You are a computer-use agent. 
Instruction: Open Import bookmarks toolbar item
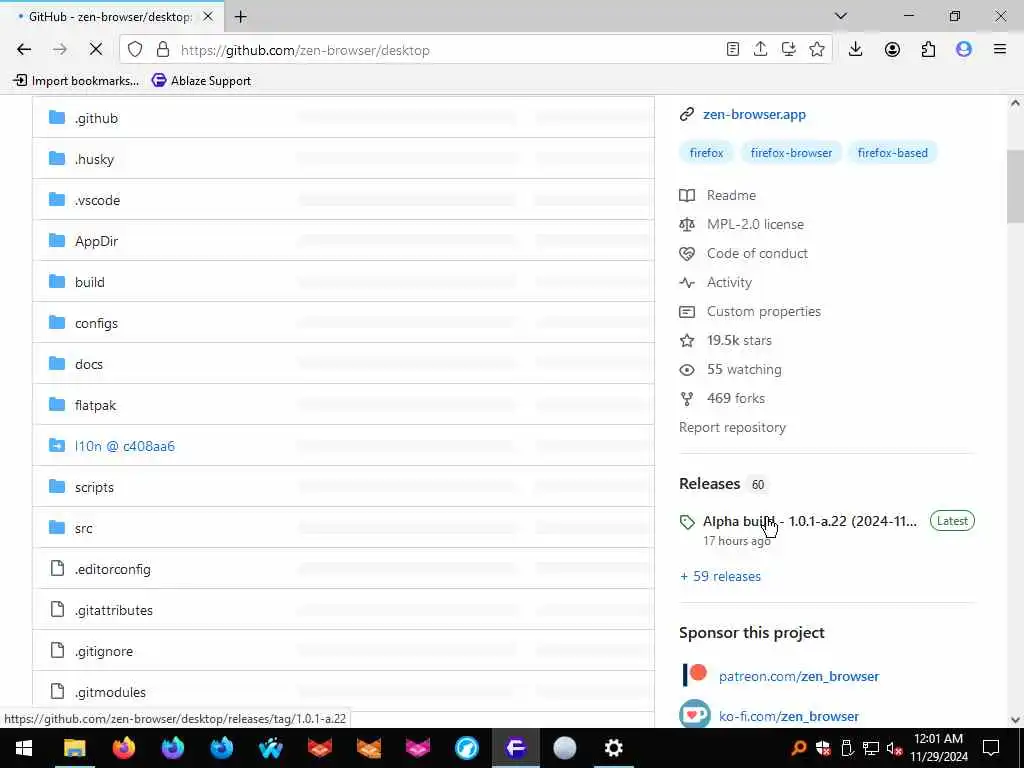point(76,81)
